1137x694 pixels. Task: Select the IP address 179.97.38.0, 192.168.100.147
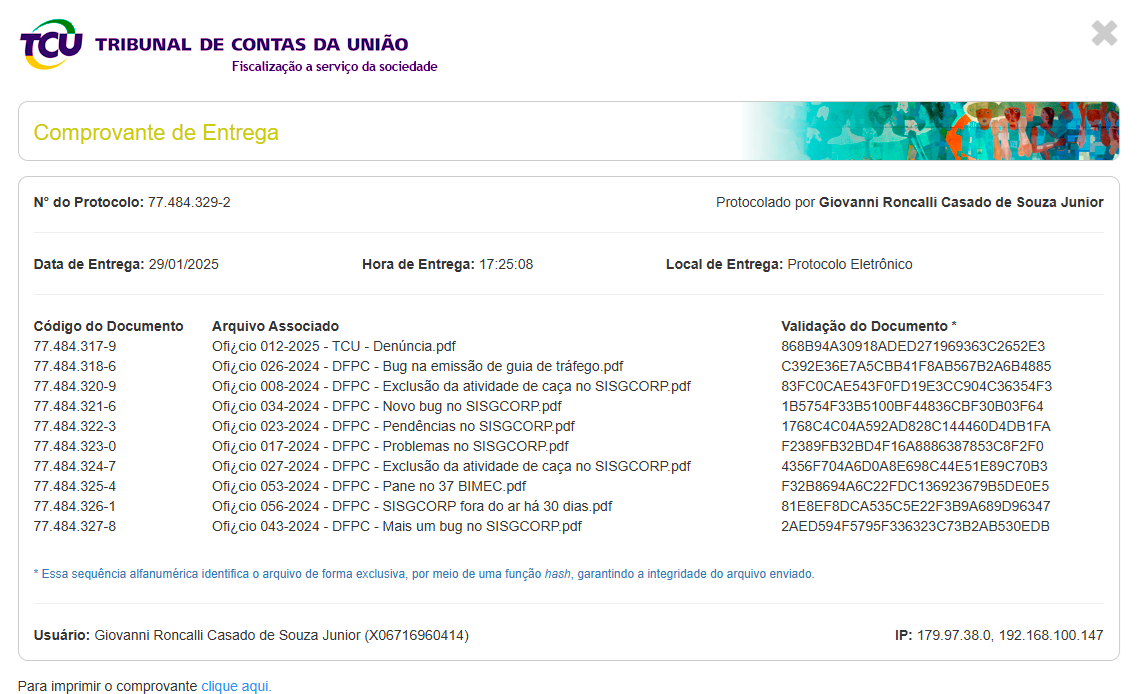pos(1010,635)
